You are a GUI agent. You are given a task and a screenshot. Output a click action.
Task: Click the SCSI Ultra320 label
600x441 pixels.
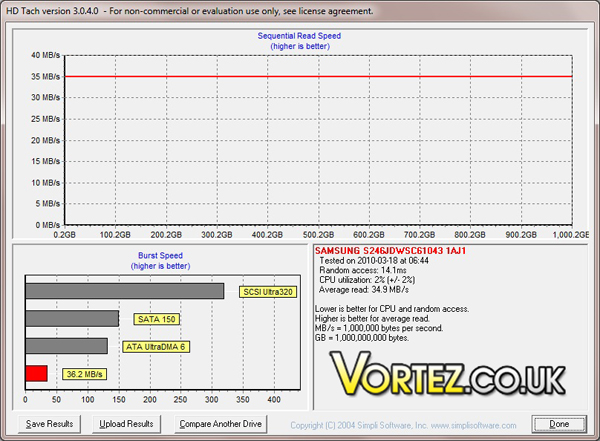[x=268, y=292]
